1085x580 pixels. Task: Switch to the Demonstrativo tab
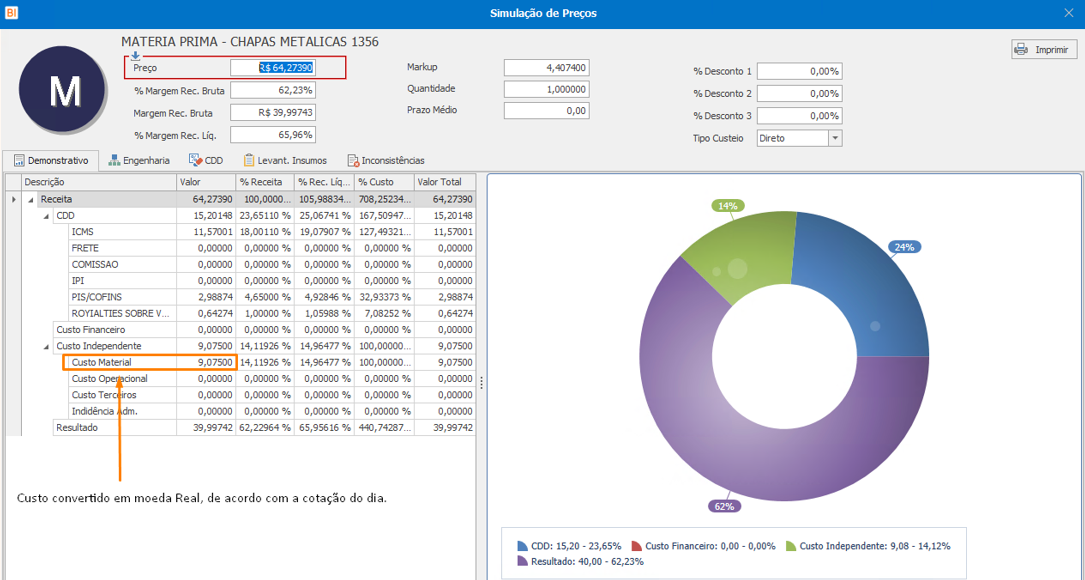pyautogui.click(x=51, y=161)
